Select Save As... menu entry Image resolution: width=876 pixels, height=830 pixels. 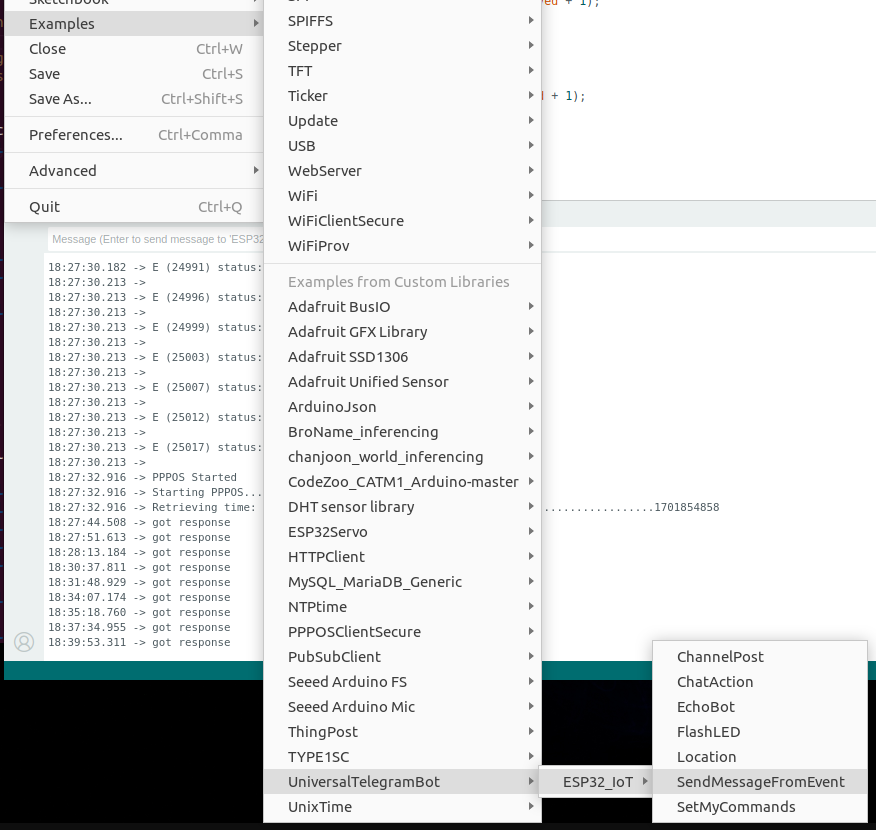pos(134,99)
